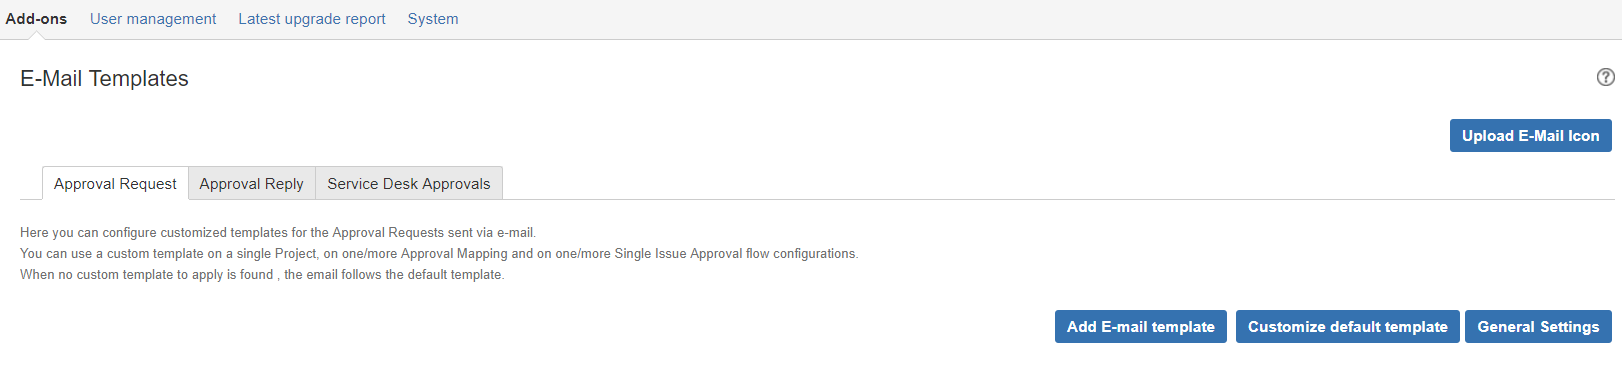Switch to the Approval Reply tab
1622x366 pixels.
tap(251, 184)
